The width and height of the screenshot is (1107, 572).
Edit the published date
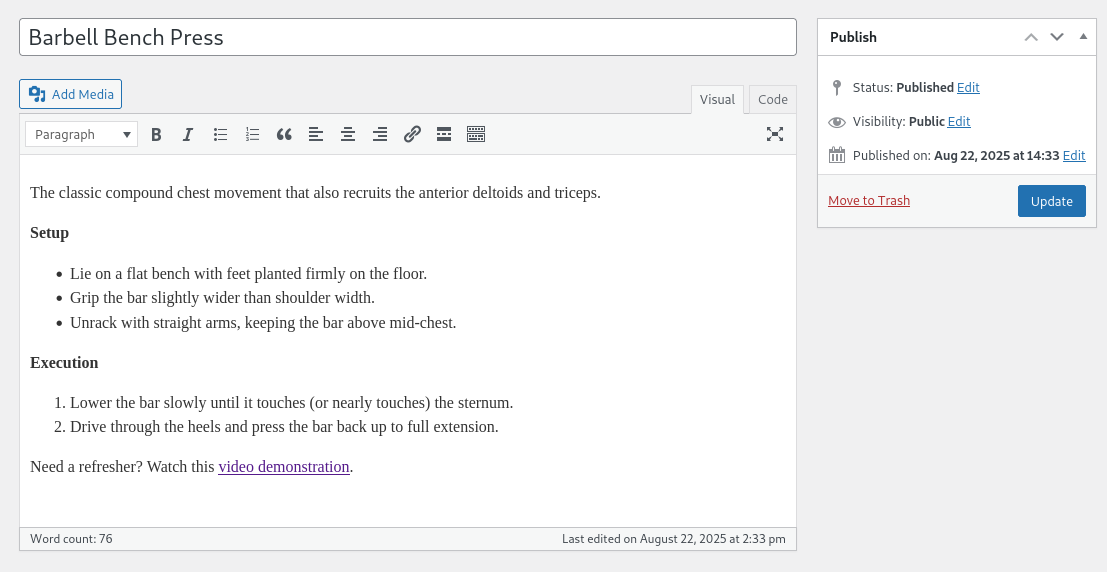1074,155
